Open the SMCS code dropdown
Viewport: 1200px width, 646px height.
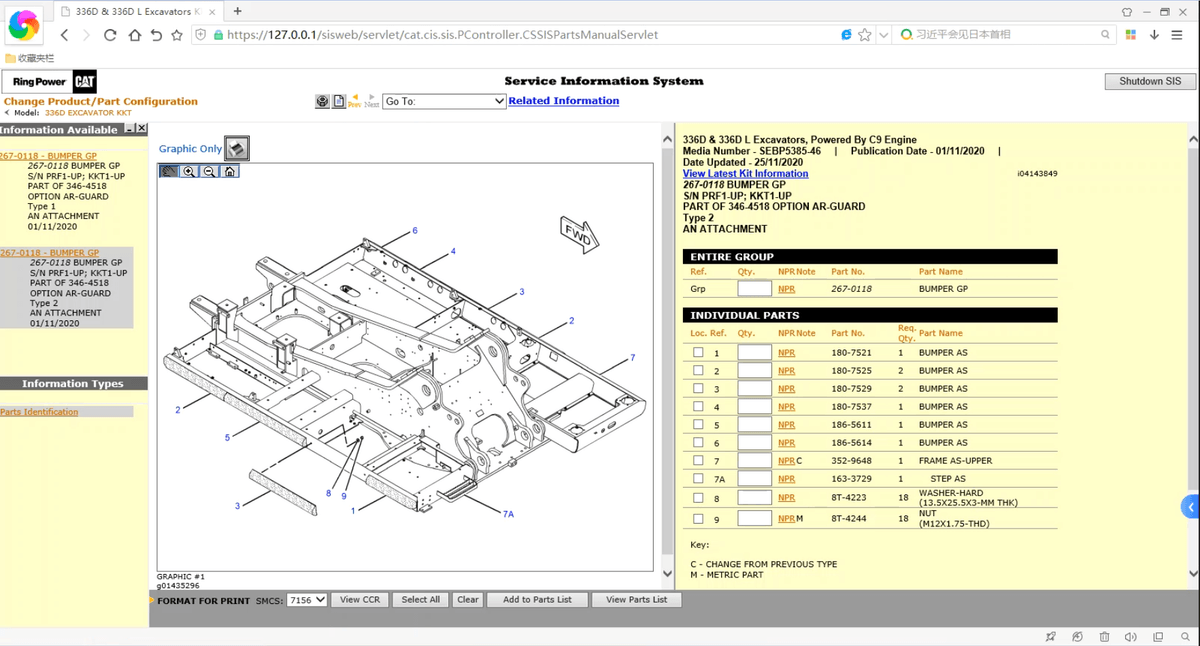(x=306, y=600)
